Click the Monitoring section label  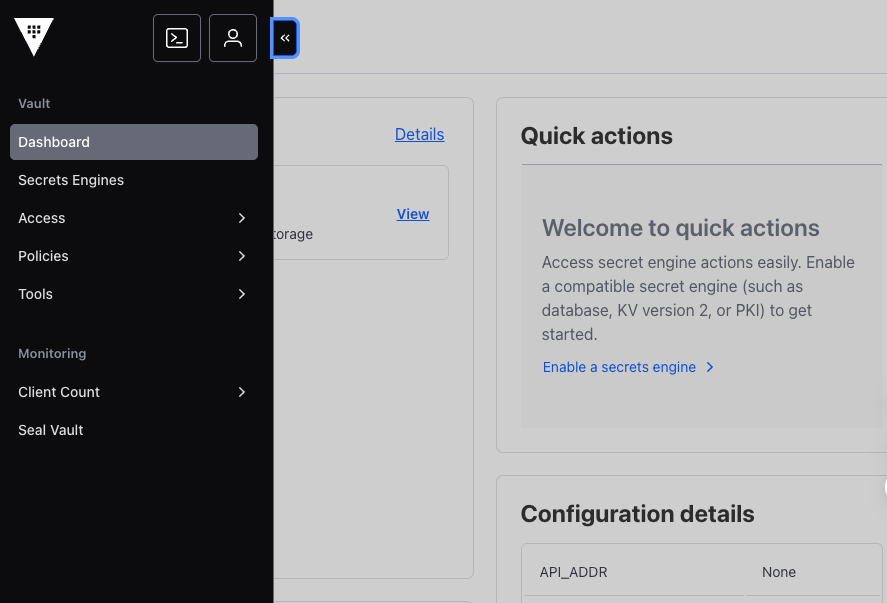52,354
